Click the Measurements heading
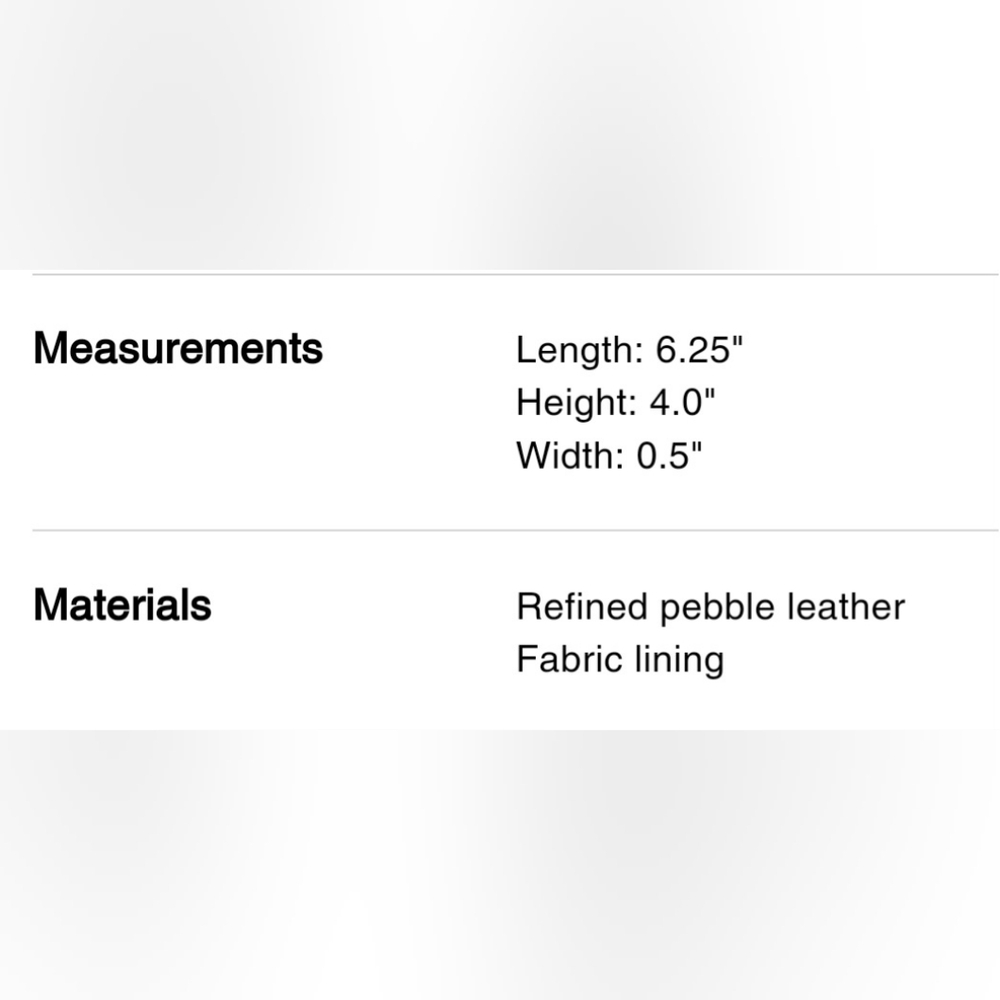This screenshot has height=1000, width=1000. click(x=178, y=349)
